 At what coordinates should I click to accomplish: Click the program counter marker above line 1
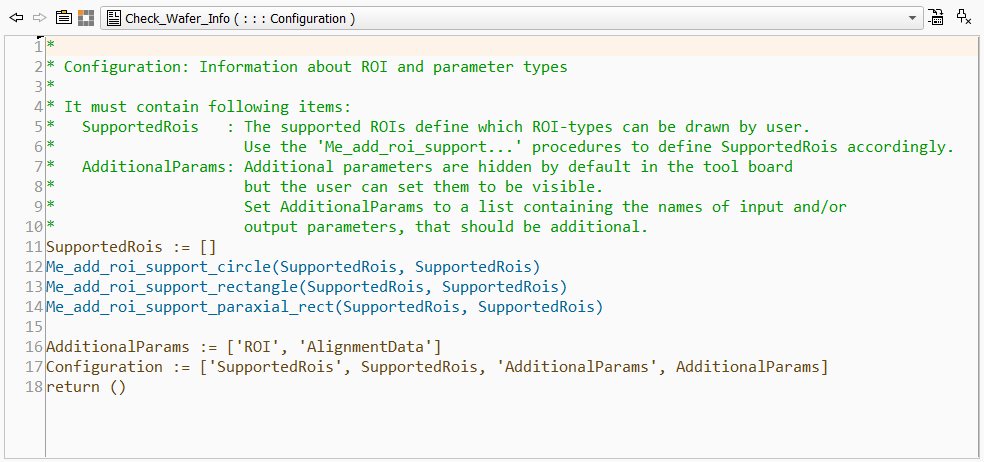(40, 36)
